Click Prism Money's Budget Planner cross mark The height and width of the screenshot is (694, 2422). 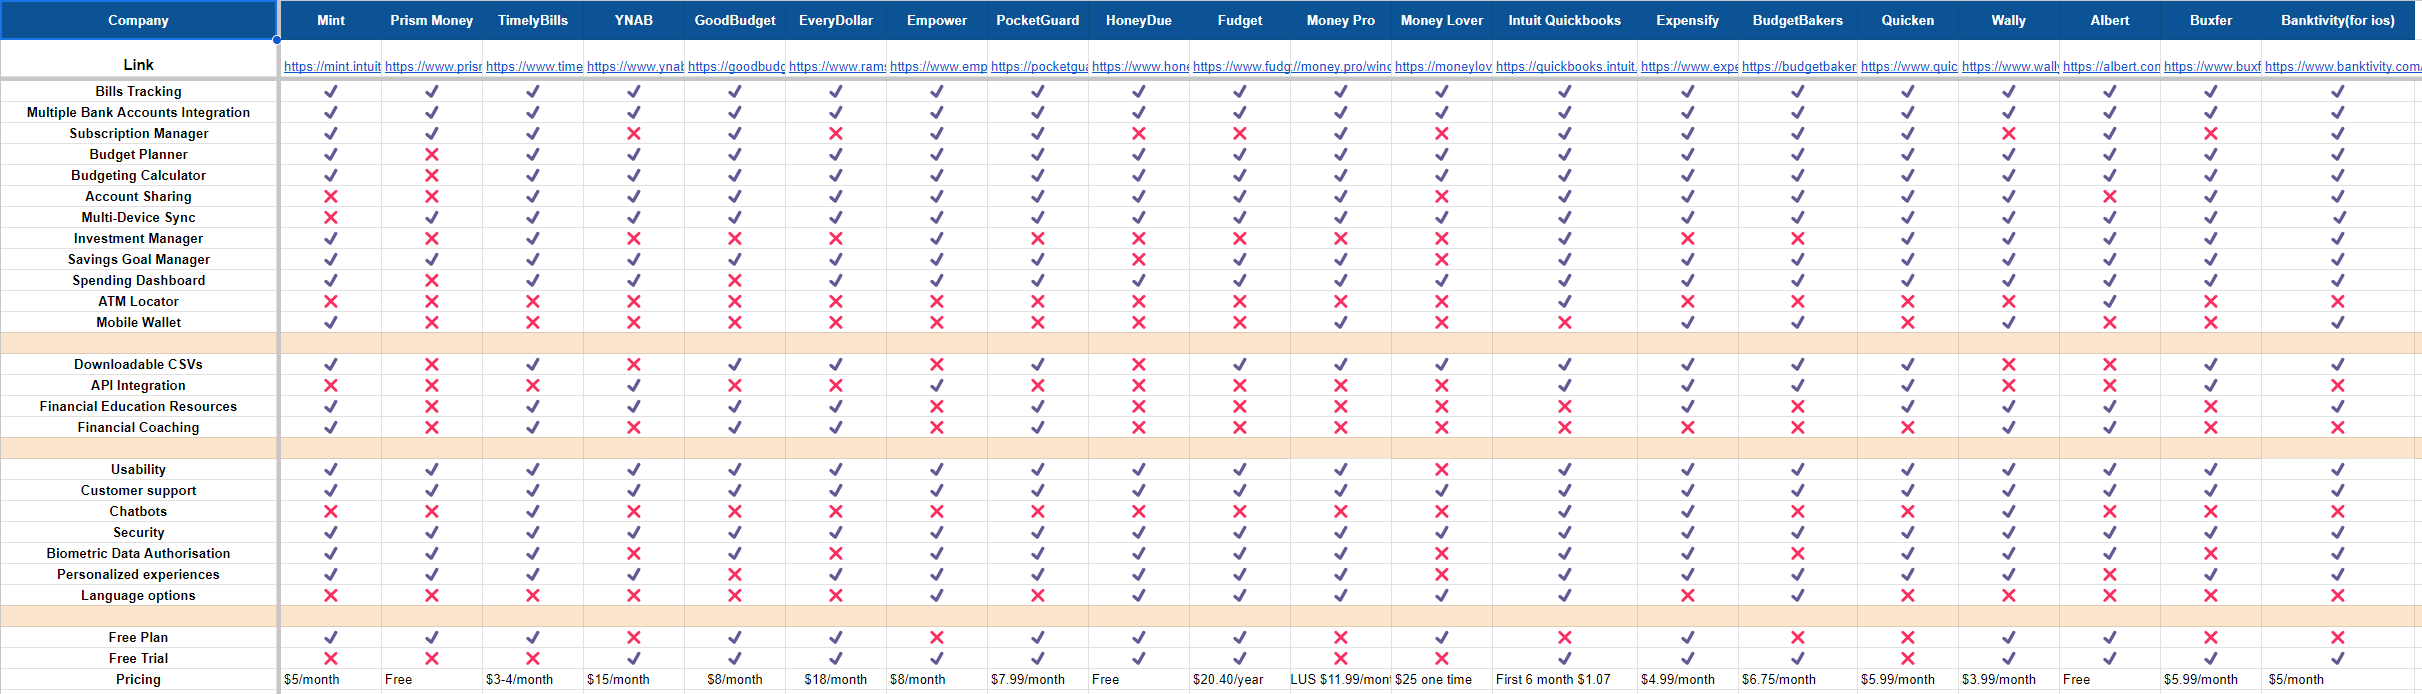(x=432, y=155)
